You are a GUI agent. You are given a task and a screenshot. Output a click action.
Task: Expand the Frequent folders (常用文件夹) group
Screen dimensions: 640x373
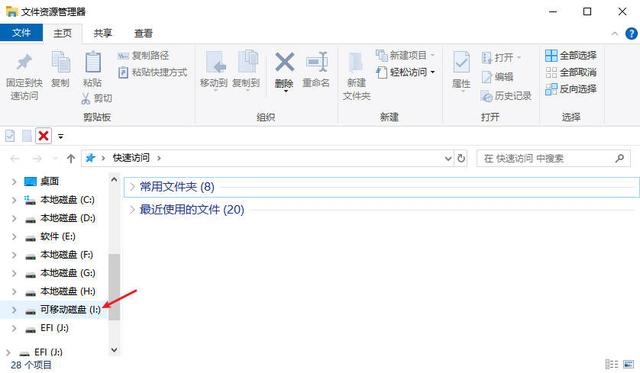132,187
